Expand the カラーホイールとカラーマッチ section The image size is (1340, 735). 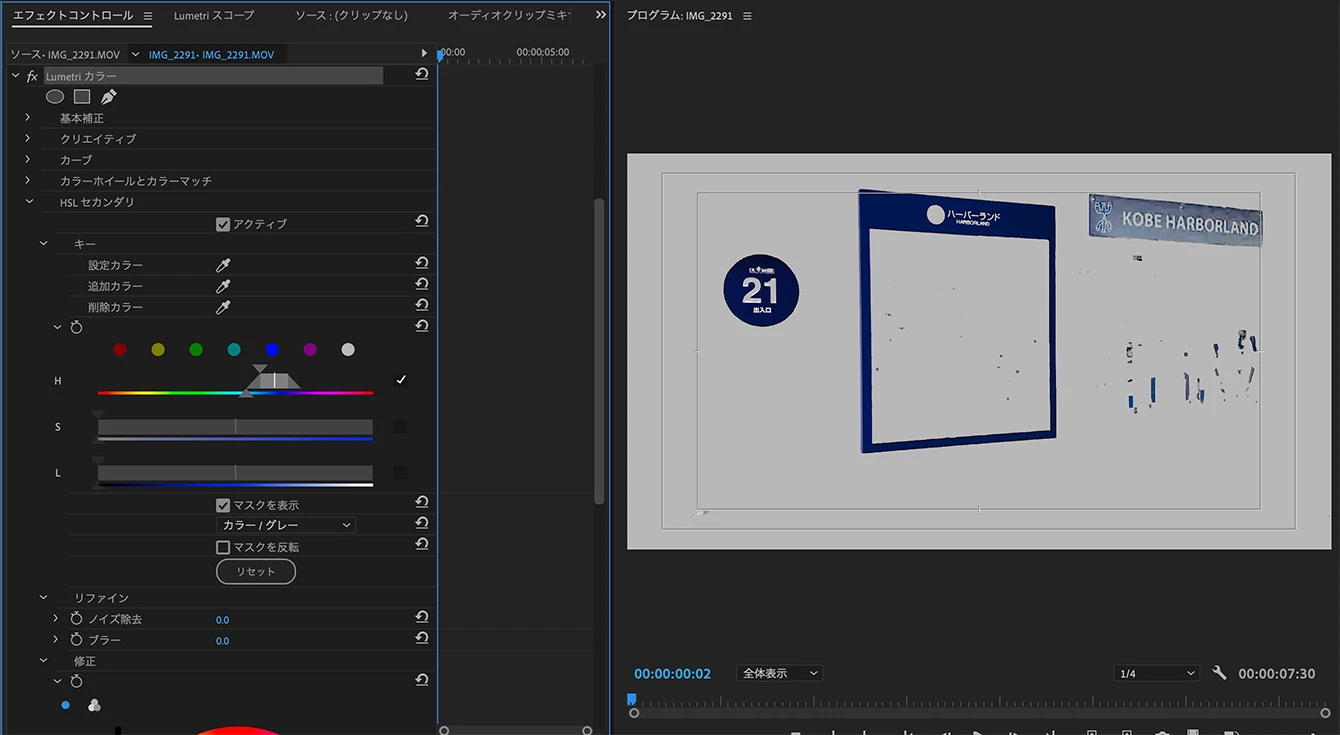coord(28,181)
